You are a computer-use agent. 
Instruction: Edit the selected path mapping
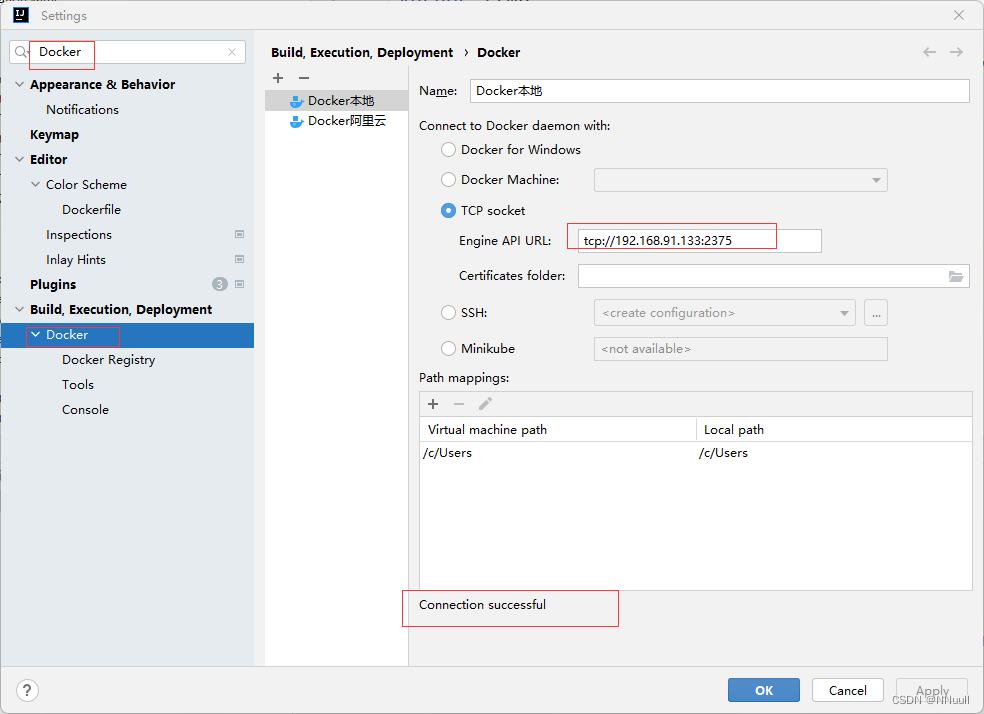point(485,404)
